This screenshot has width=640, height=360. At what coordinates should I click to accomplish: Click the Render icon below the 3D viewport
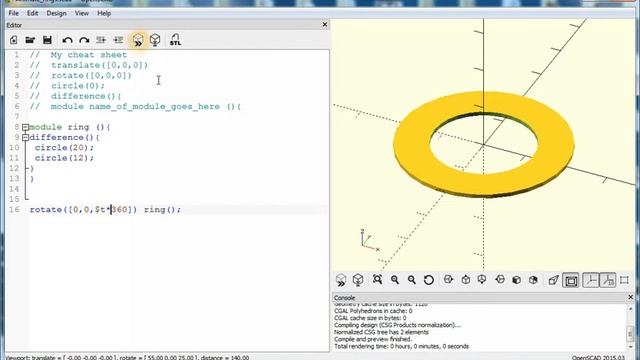(x=358, y=280)
